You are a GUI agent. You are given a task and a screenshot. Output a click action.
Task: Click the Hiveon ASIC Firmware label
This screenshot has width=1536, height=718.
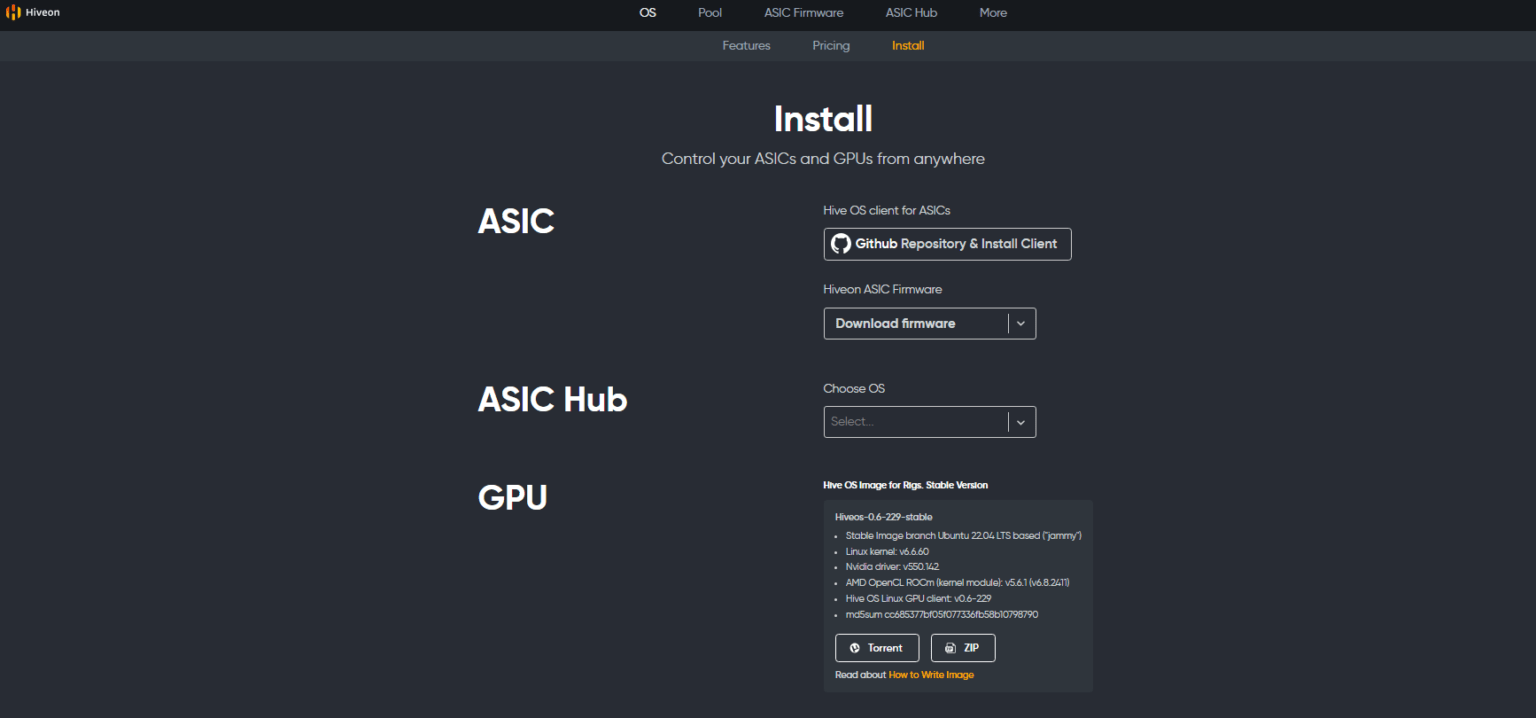tap(882, 289)
